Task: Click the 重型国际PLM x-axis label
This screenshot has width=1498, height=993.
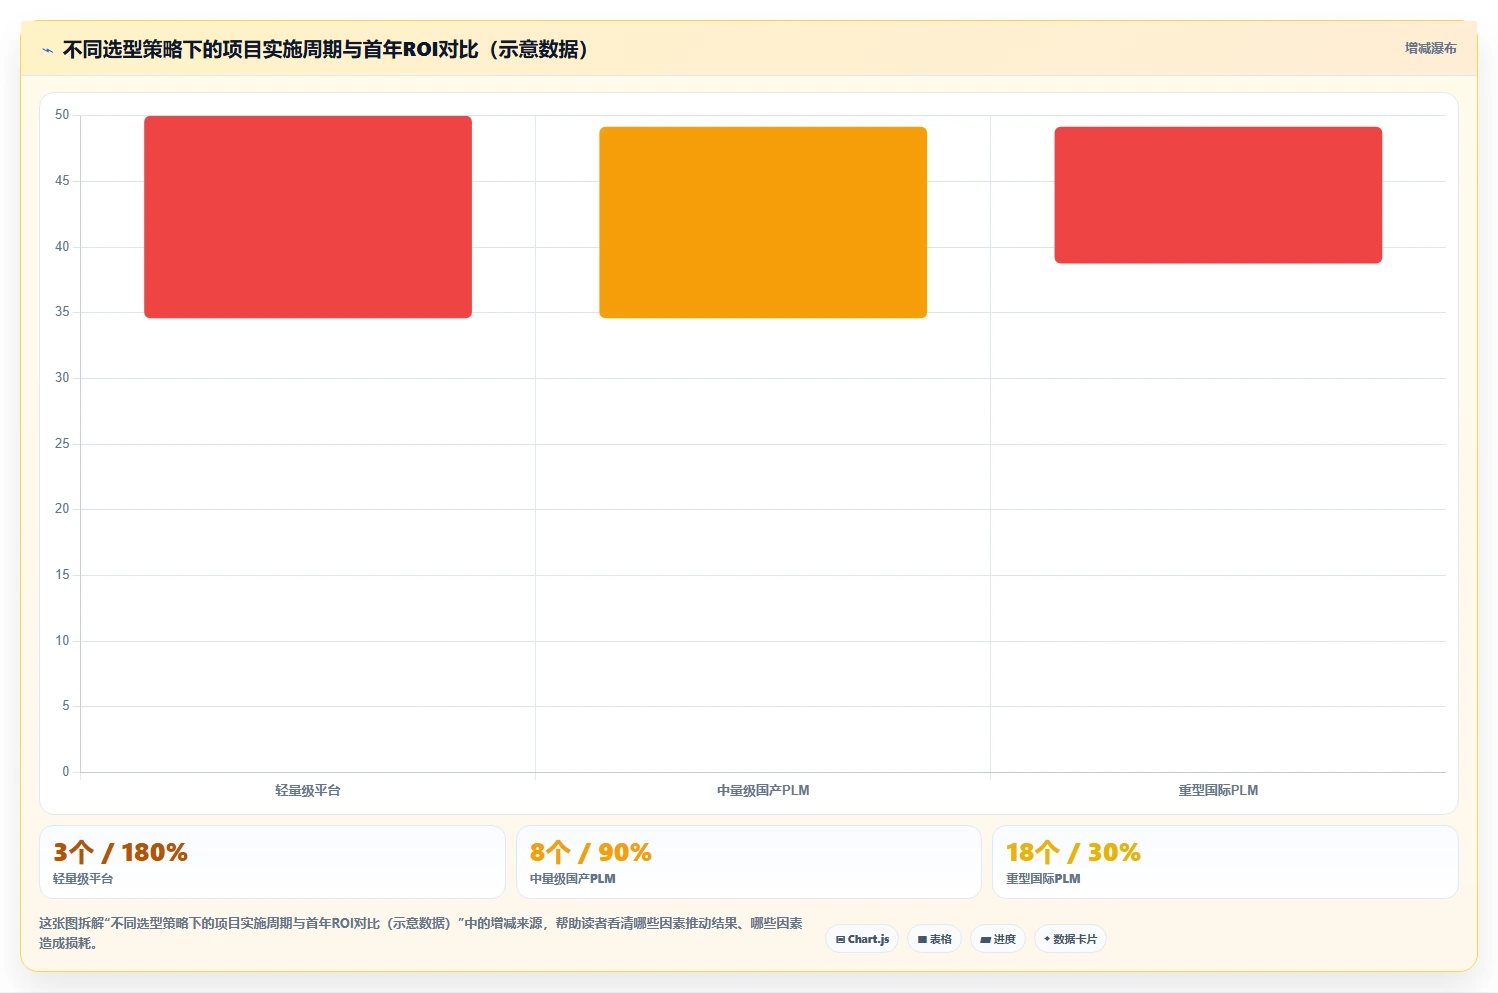Action: [1218, 790]
